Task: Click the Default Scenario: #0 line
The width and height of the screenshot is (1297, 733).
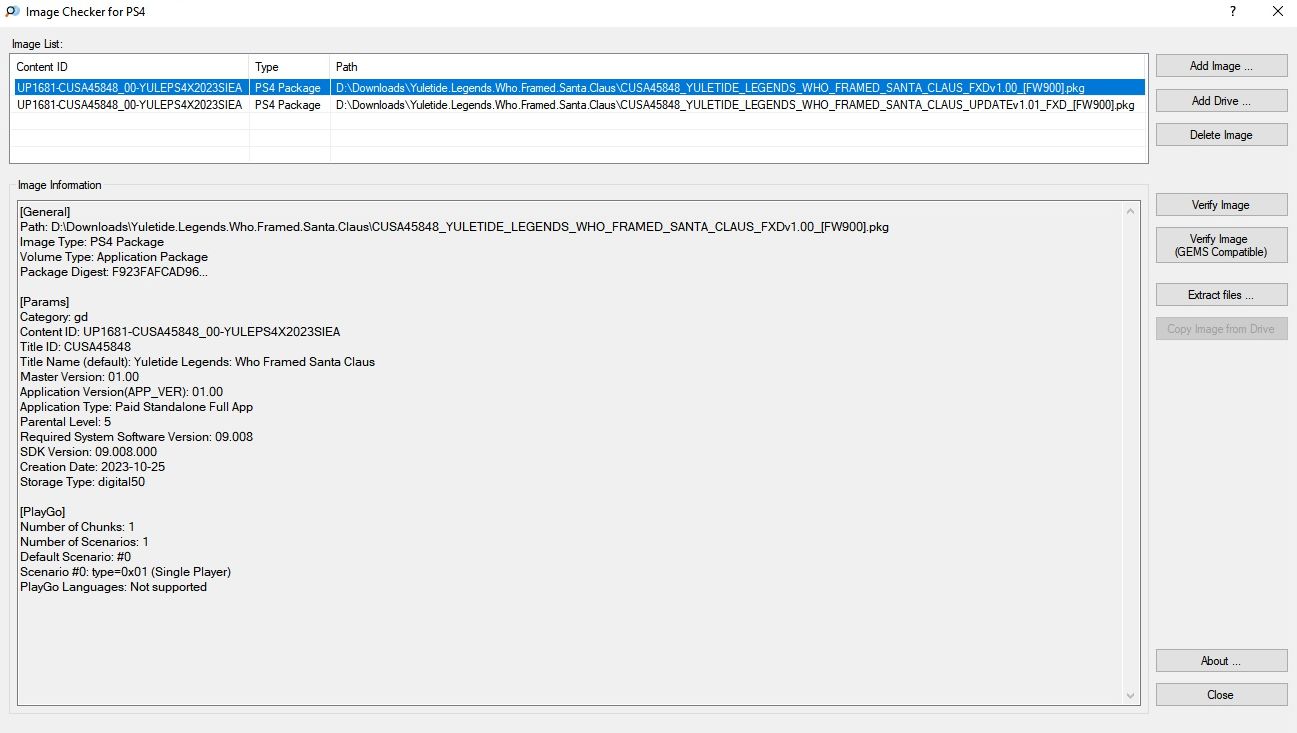Action: click(75, 557)
